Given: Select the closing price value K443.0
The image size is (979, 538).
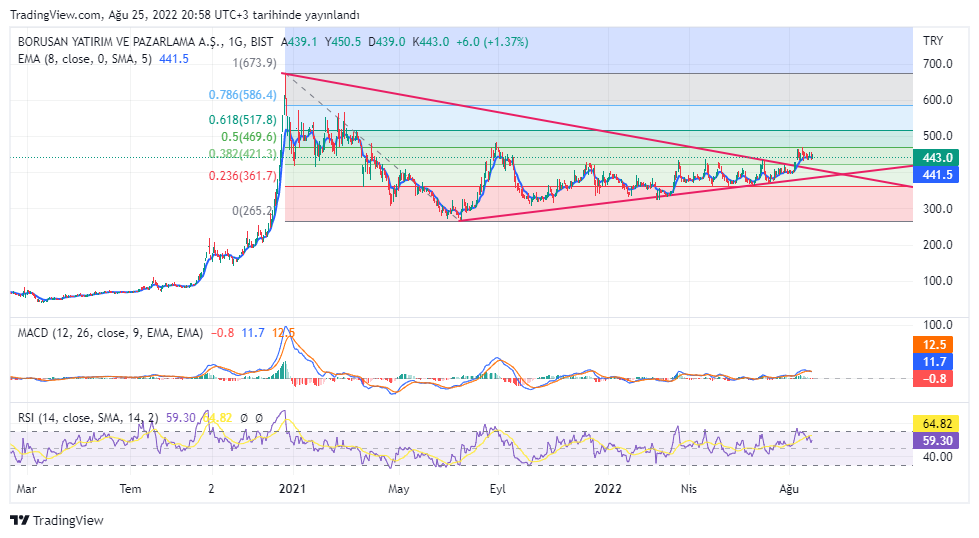Looking at the screenshot, I should pos(430,42).
